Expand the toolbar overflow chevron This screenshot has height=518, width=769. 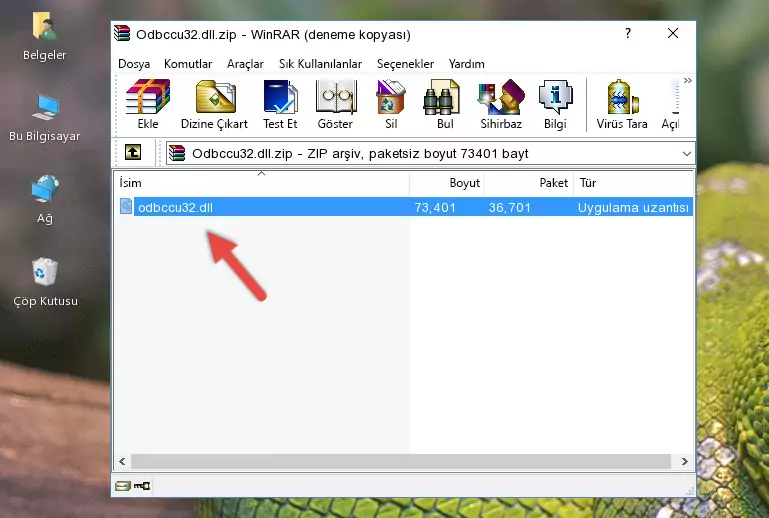(x=688, y=80)
